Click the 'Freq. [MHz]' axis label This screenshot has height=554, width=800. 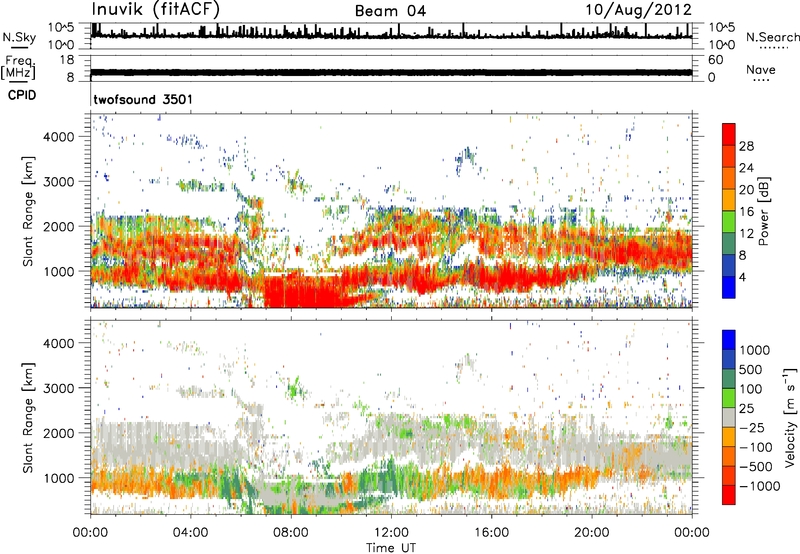point(19,67)
